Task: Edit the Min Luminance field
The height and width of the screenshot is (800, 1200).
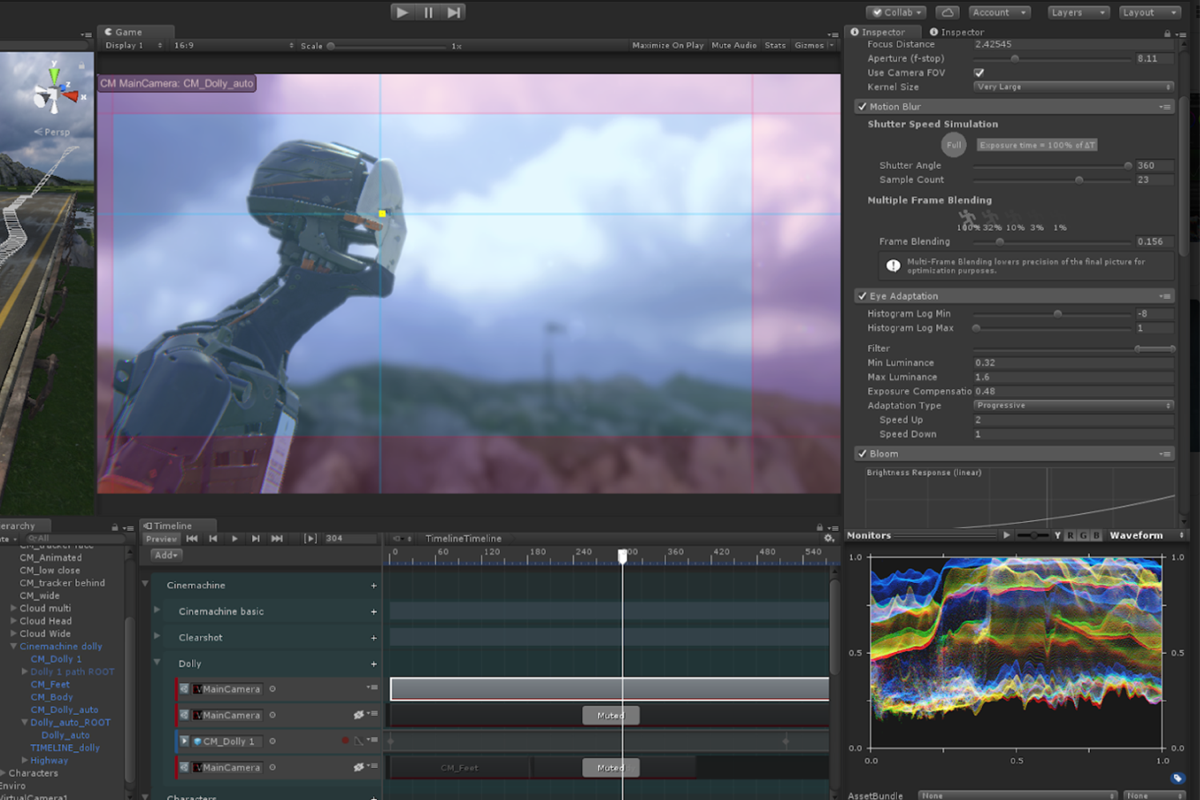Action: click(x=1074, y=363)
